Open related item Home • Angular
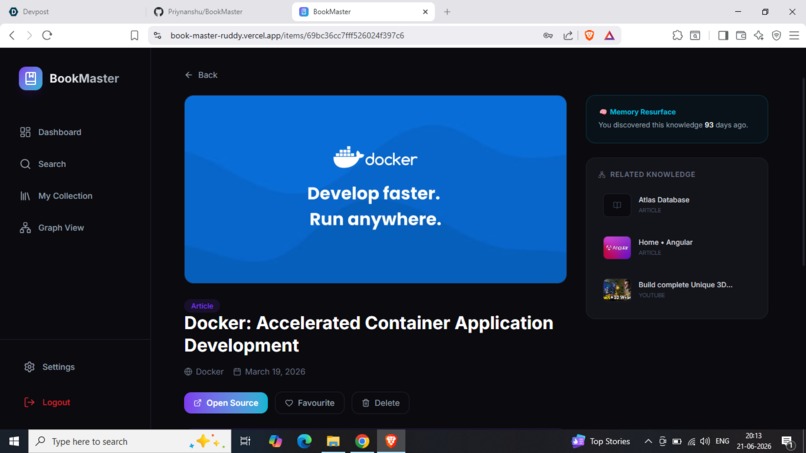 coord(676,247)
